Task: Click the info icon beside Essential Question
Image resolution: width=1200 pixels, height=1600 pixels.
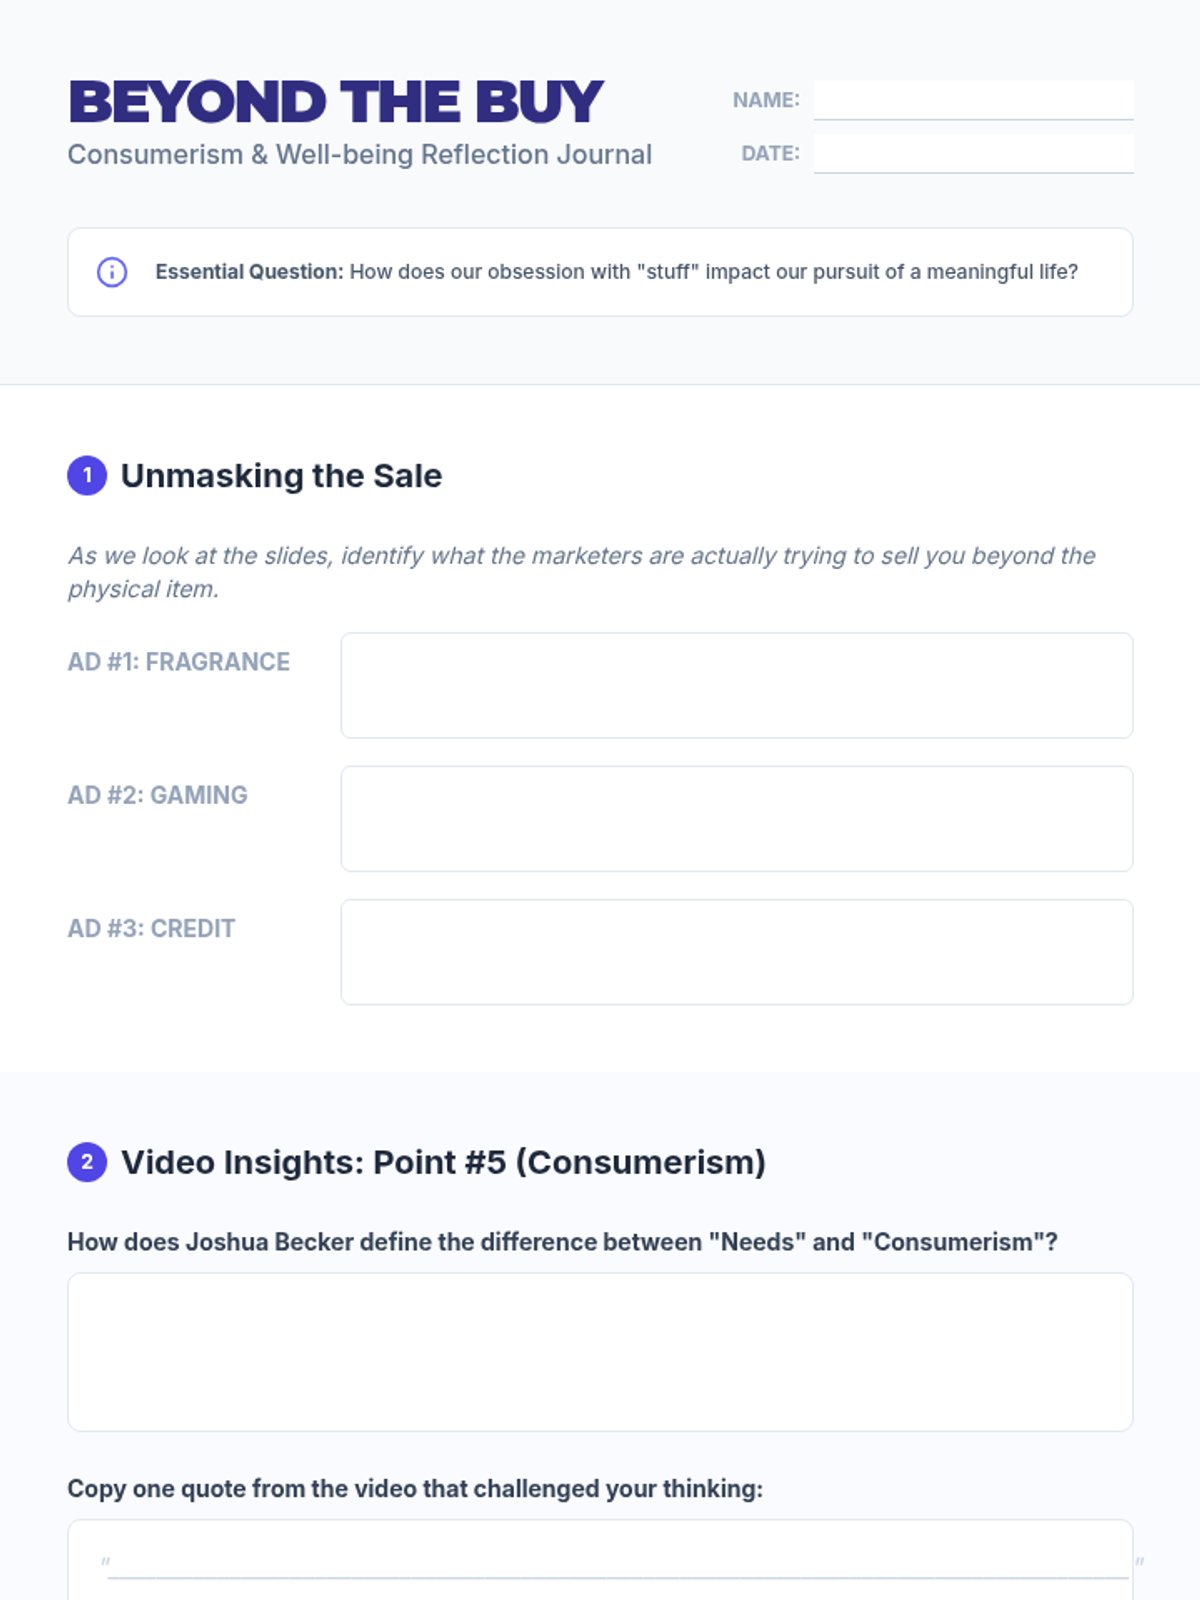Action: (x=112, y=272)
